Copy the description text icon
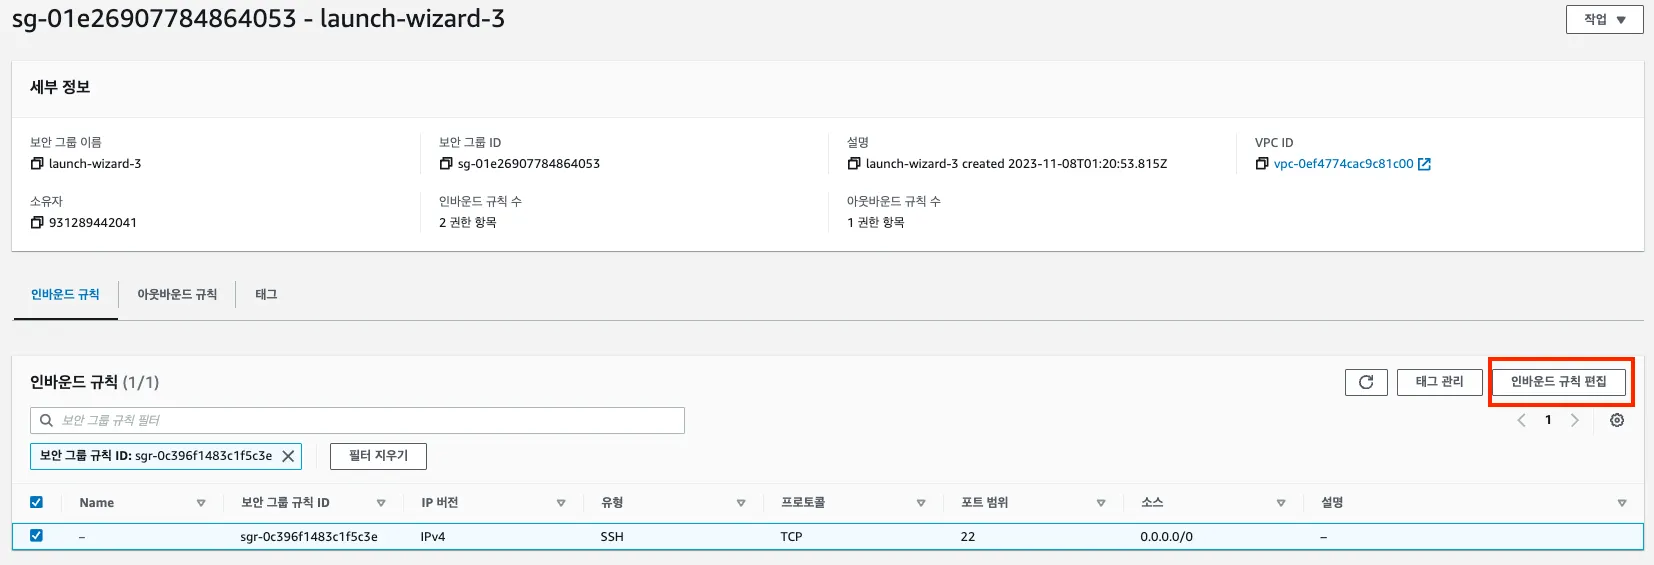Screen dimensions: 1654x565 click(x=854, y=164)
